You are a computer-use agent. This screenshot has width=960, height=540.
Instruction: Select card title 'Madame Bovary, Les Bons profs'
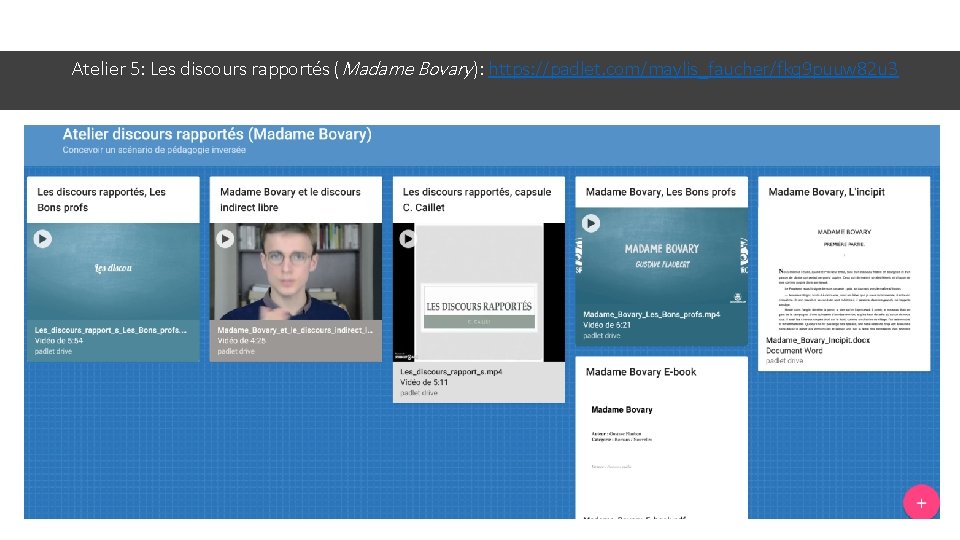(661, 192)
